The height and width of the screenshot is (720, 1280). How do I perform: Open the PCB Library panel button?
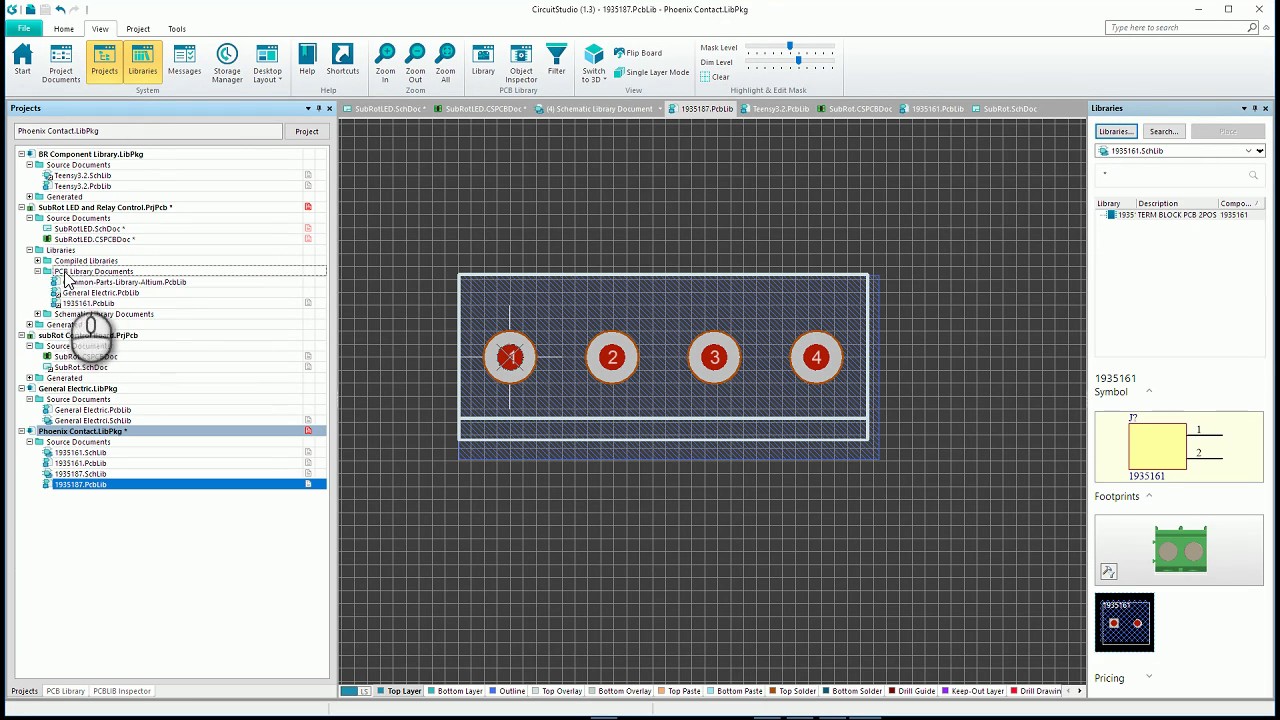pos(483,61)
